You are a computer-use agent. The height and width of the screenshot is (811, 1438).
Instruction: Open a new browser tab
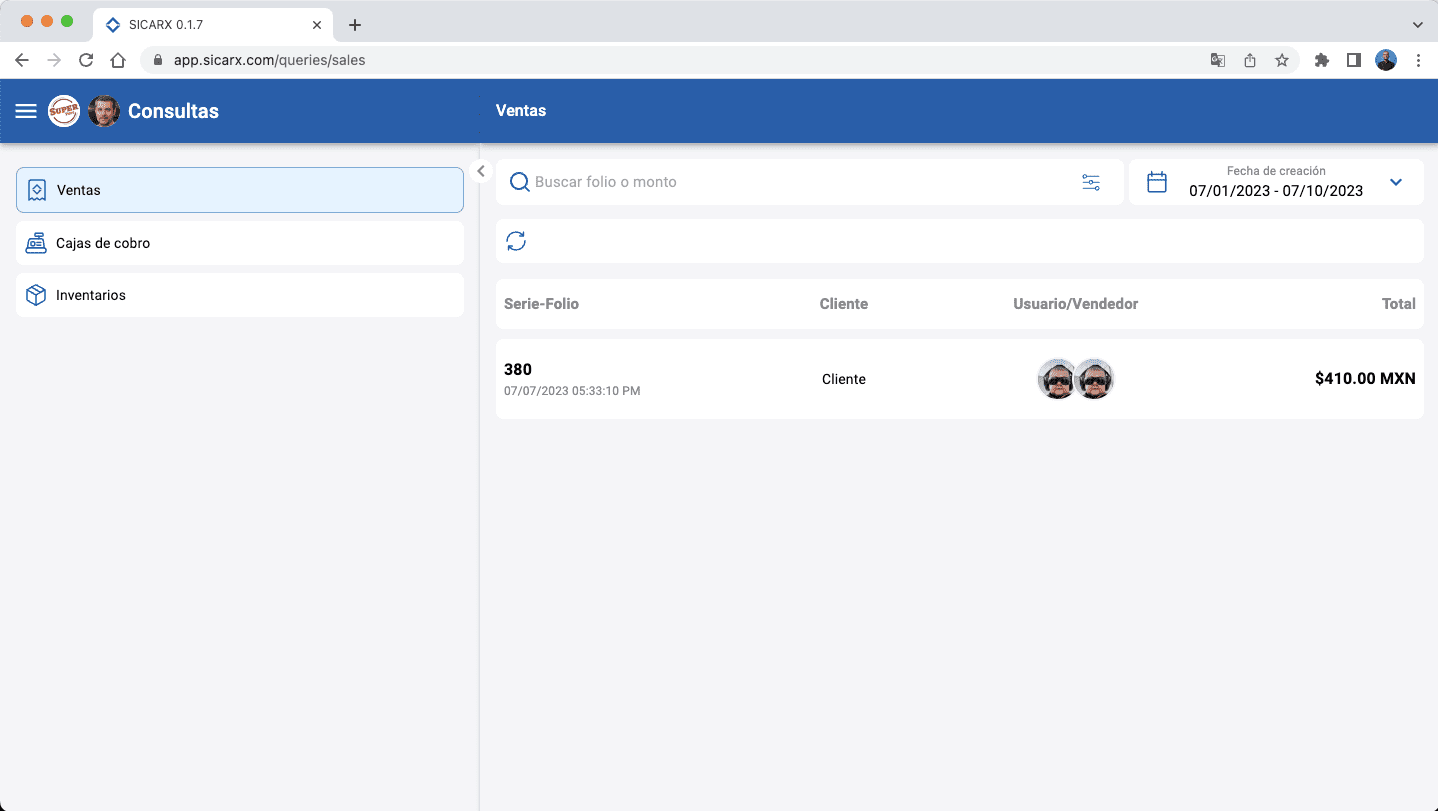(354, 25)
